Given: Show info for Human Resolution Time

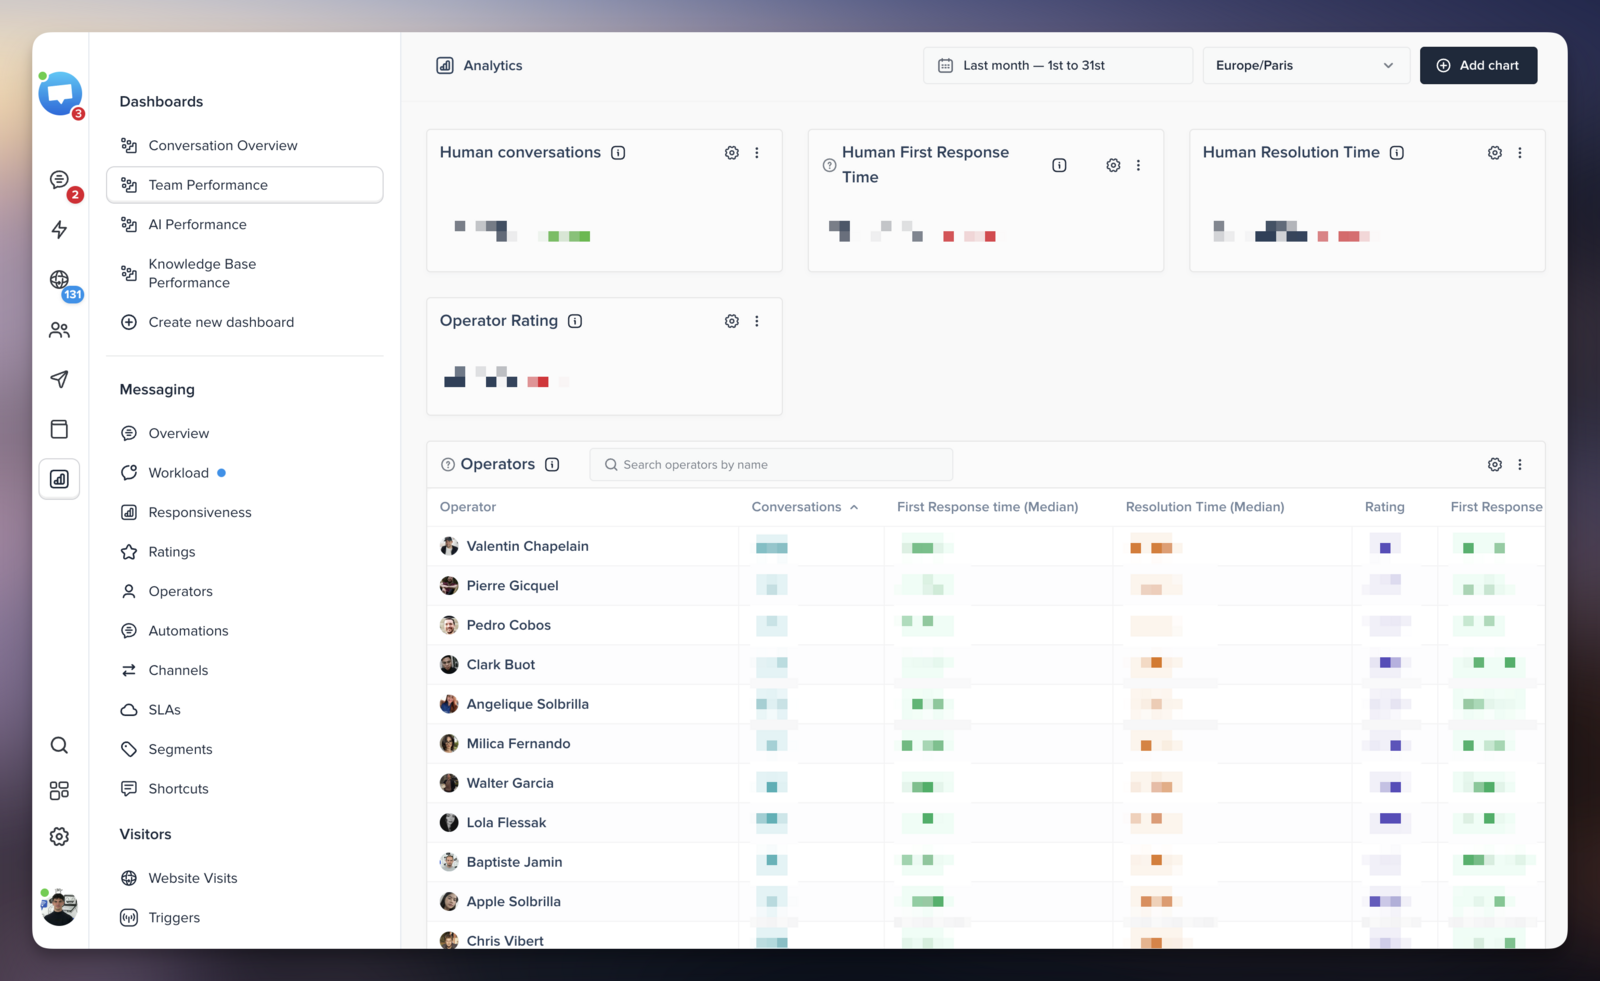Looking at the screenshot, I should [x=1397, y=153].
